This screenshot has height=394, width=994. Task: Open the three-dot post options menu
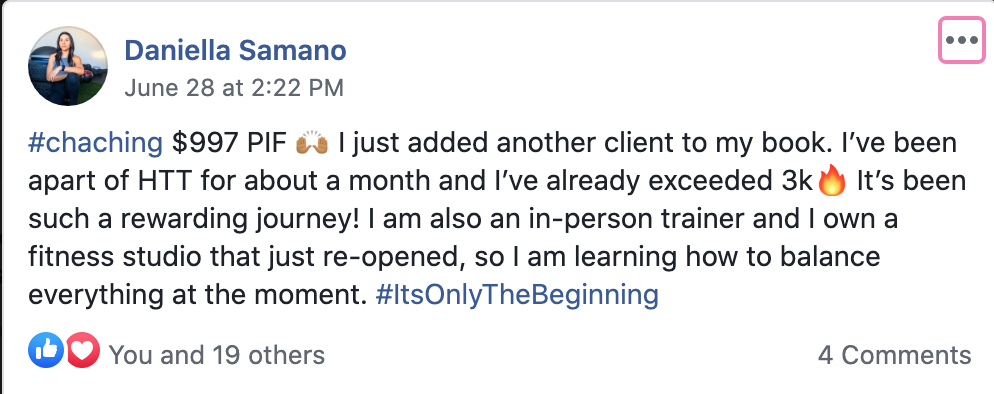(962, 40)
